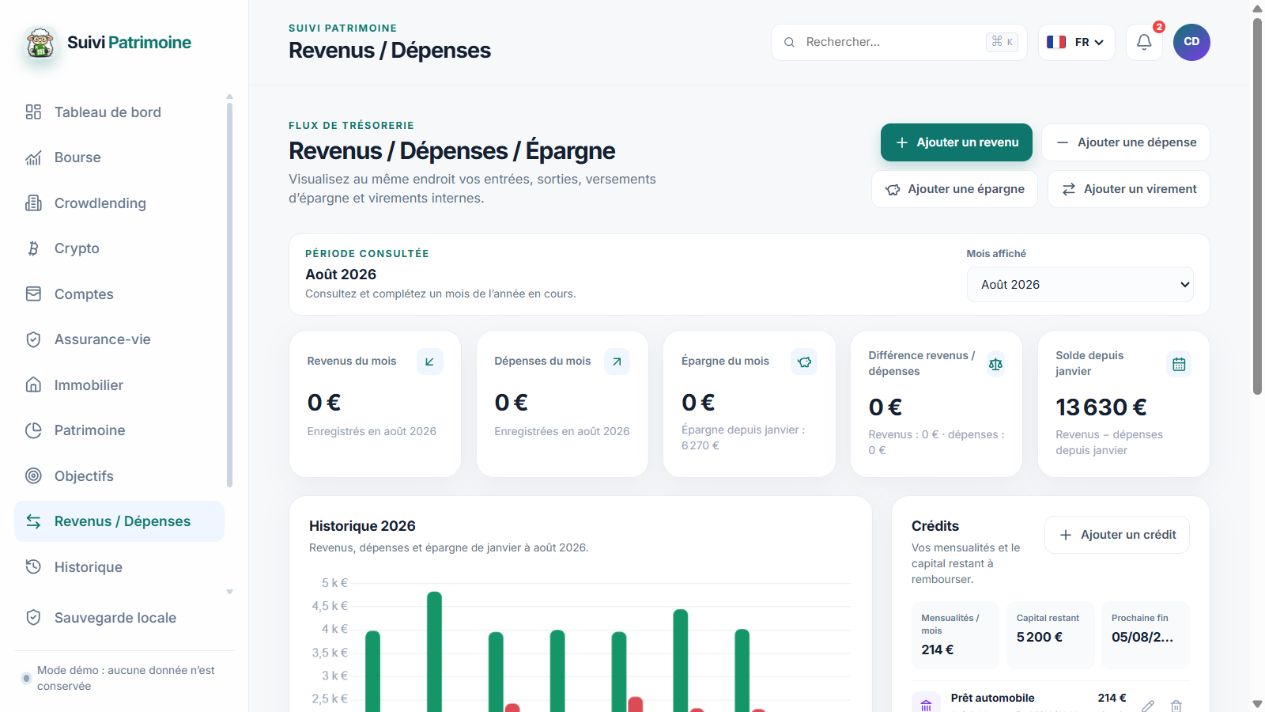Open the FR language dropdown

pyautogui.click(x=1076, y=42)
